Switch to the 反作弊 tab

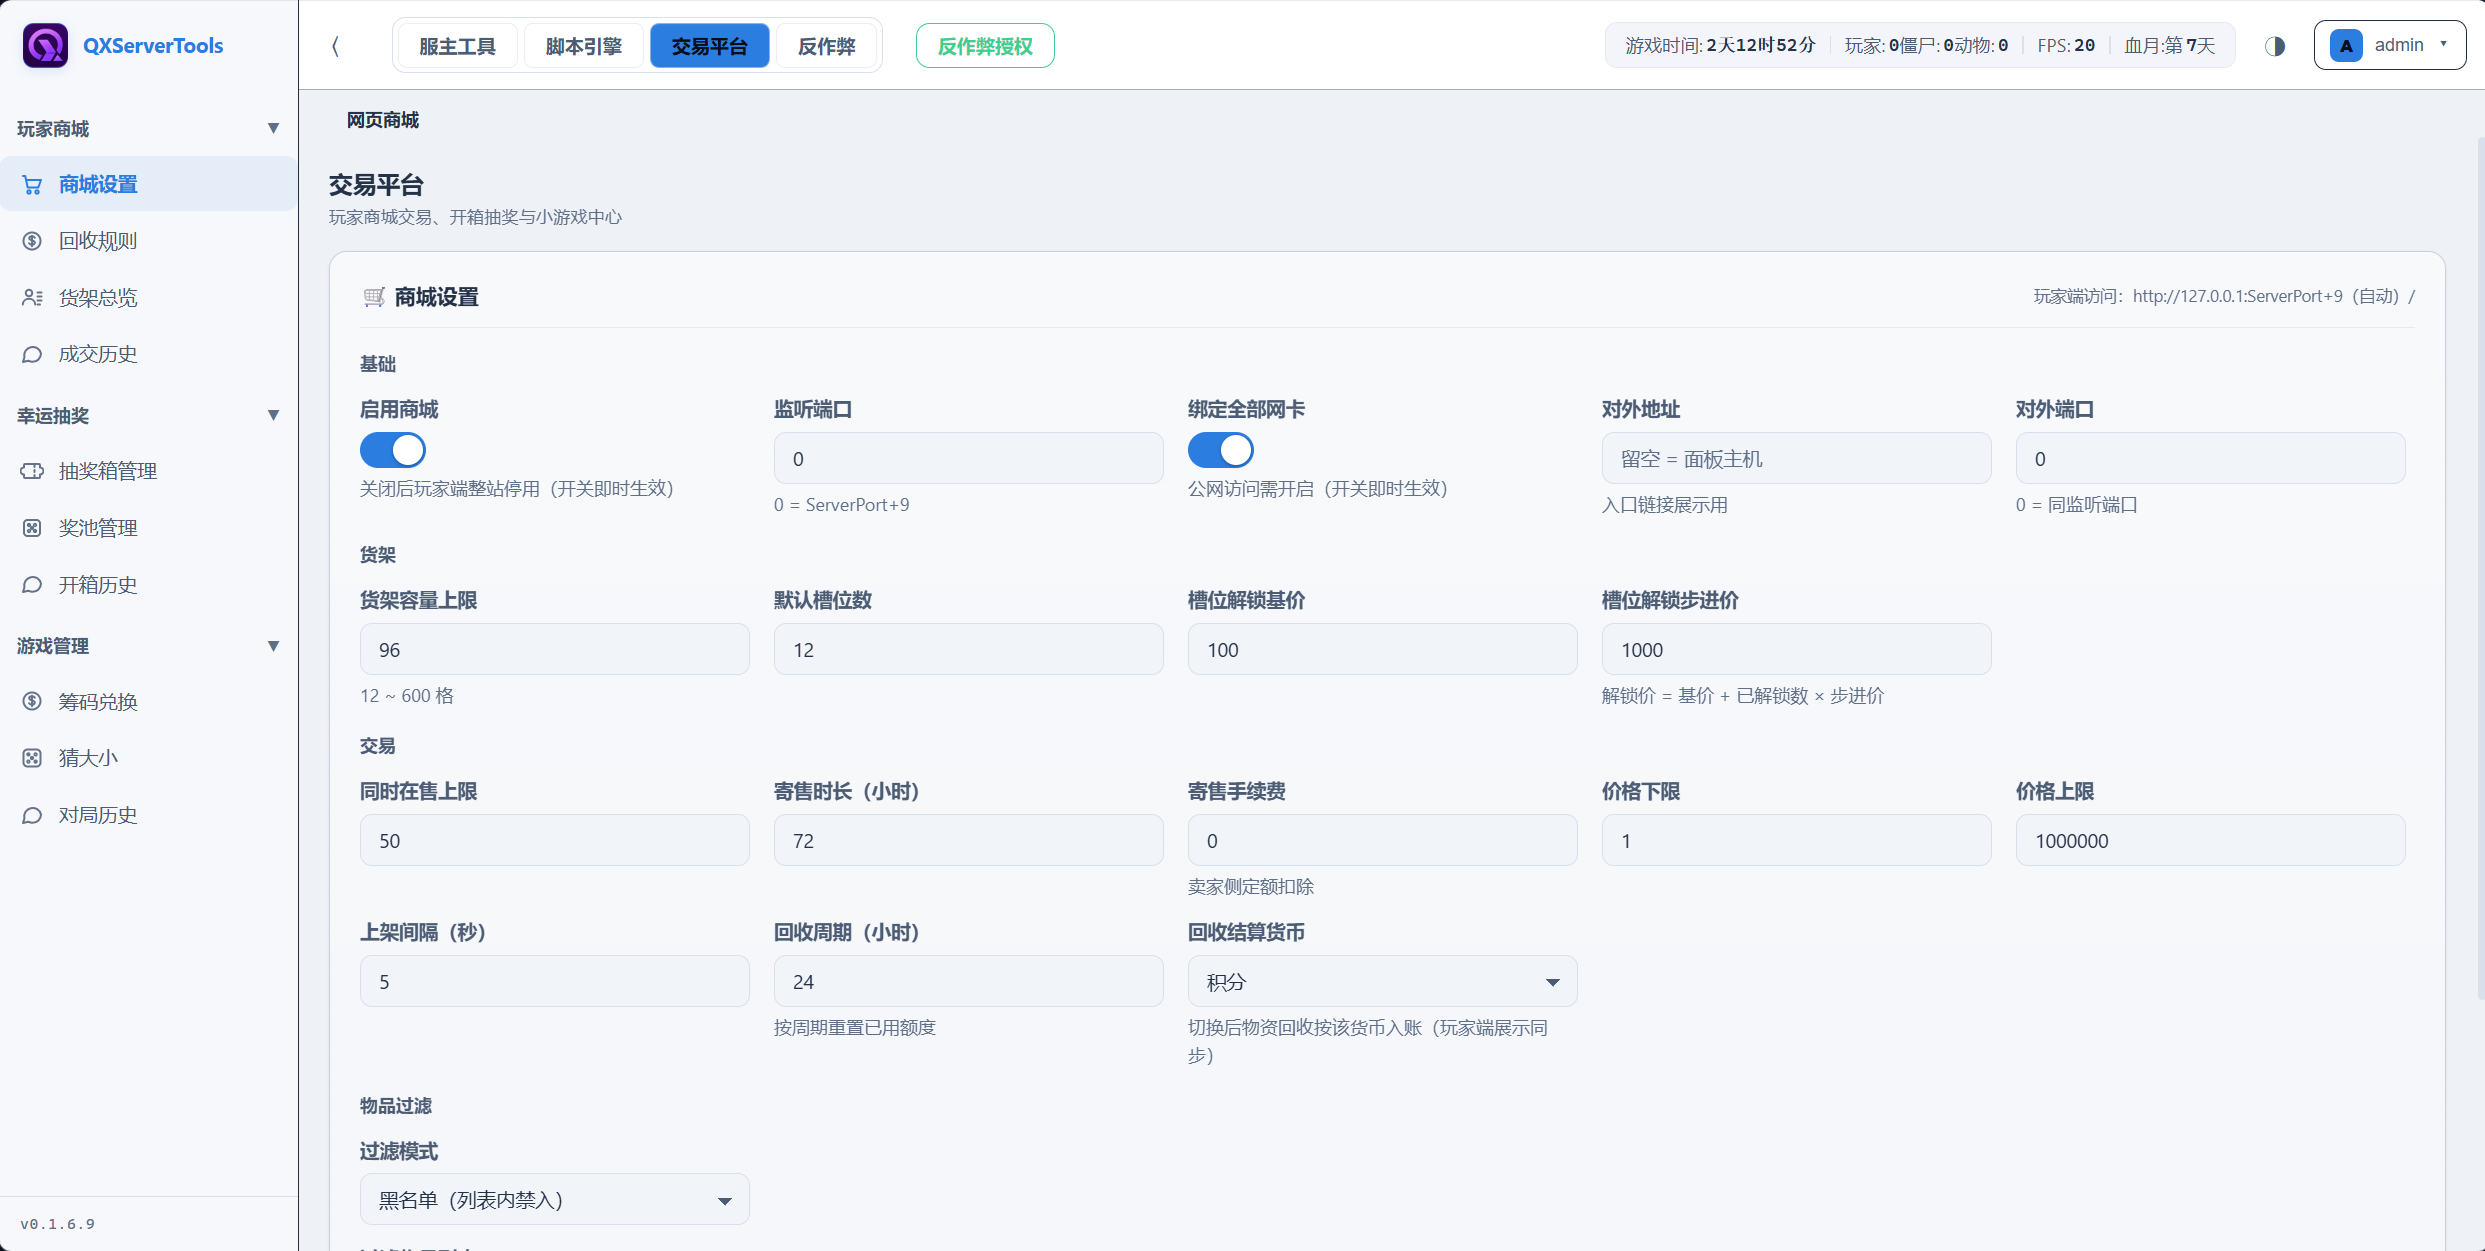click(827, 46)
